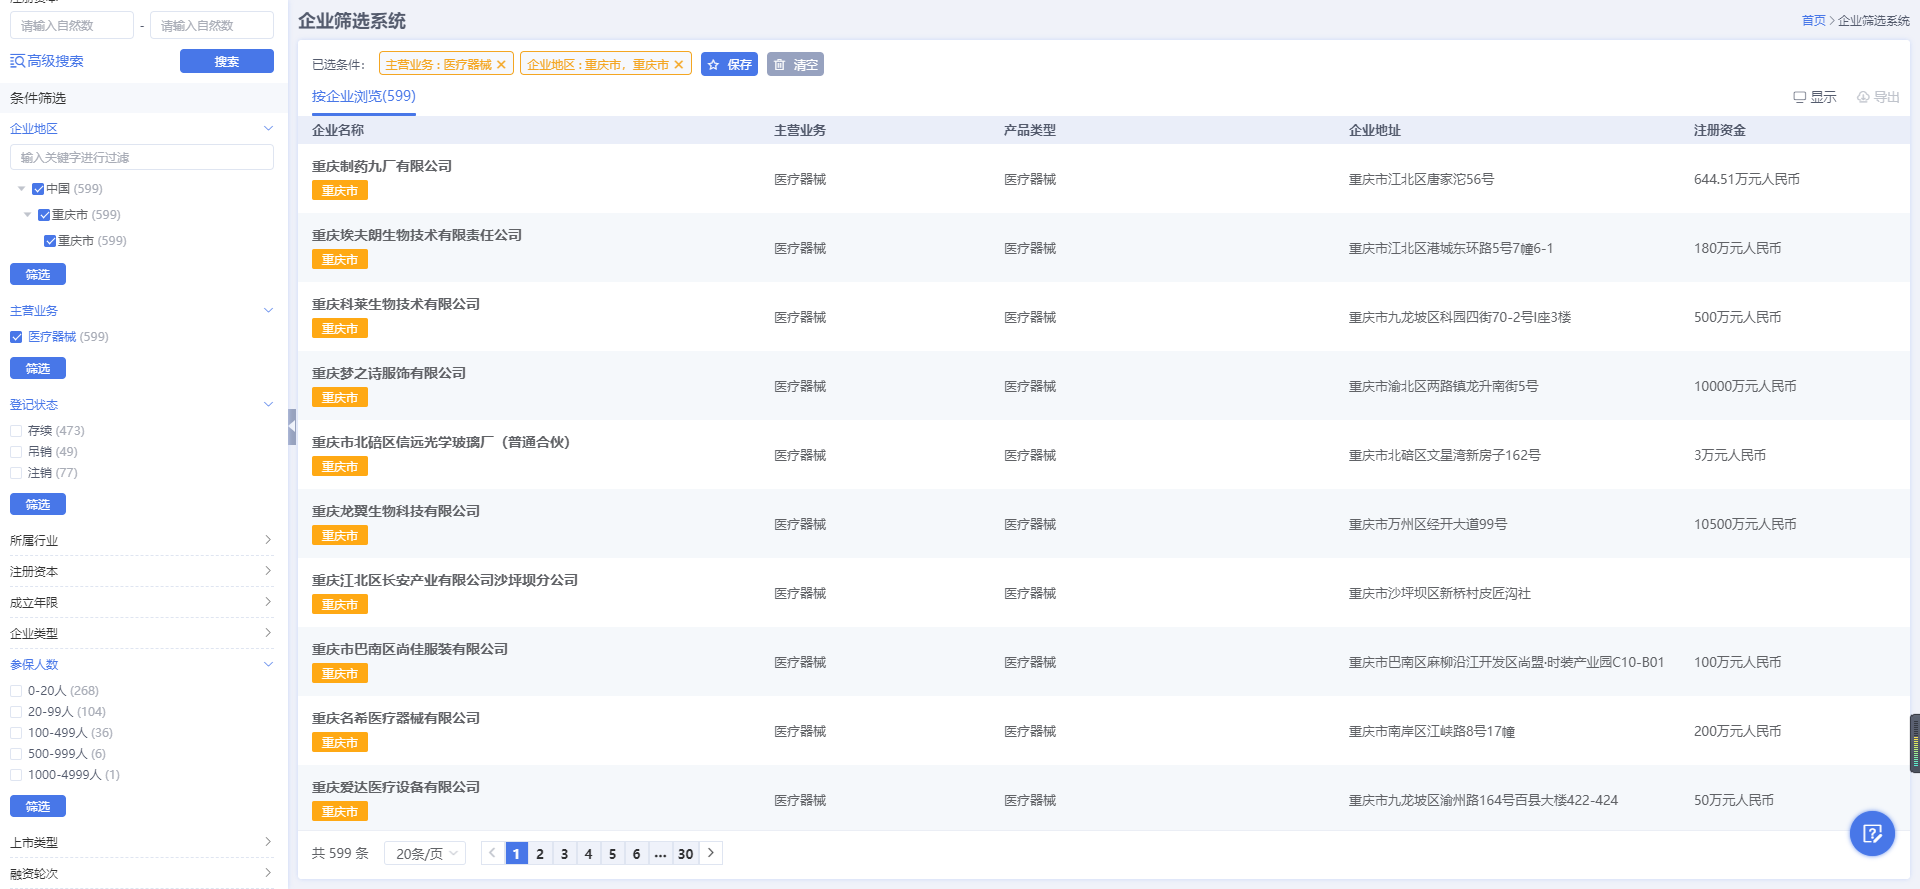Go to results page 2
The width and height of the screenshot is (1920, 889).
coord(540,853)
